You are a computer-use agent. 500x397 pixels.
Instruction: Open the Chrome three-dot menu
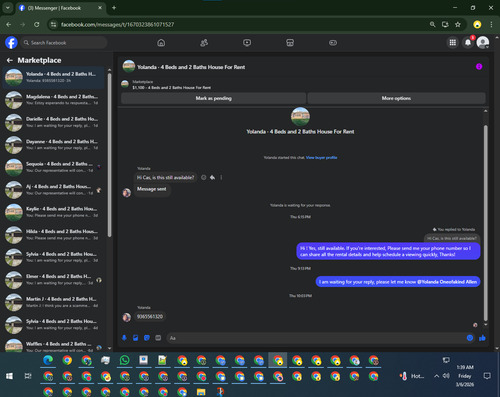pyautogui.click(x=491, y=24)
